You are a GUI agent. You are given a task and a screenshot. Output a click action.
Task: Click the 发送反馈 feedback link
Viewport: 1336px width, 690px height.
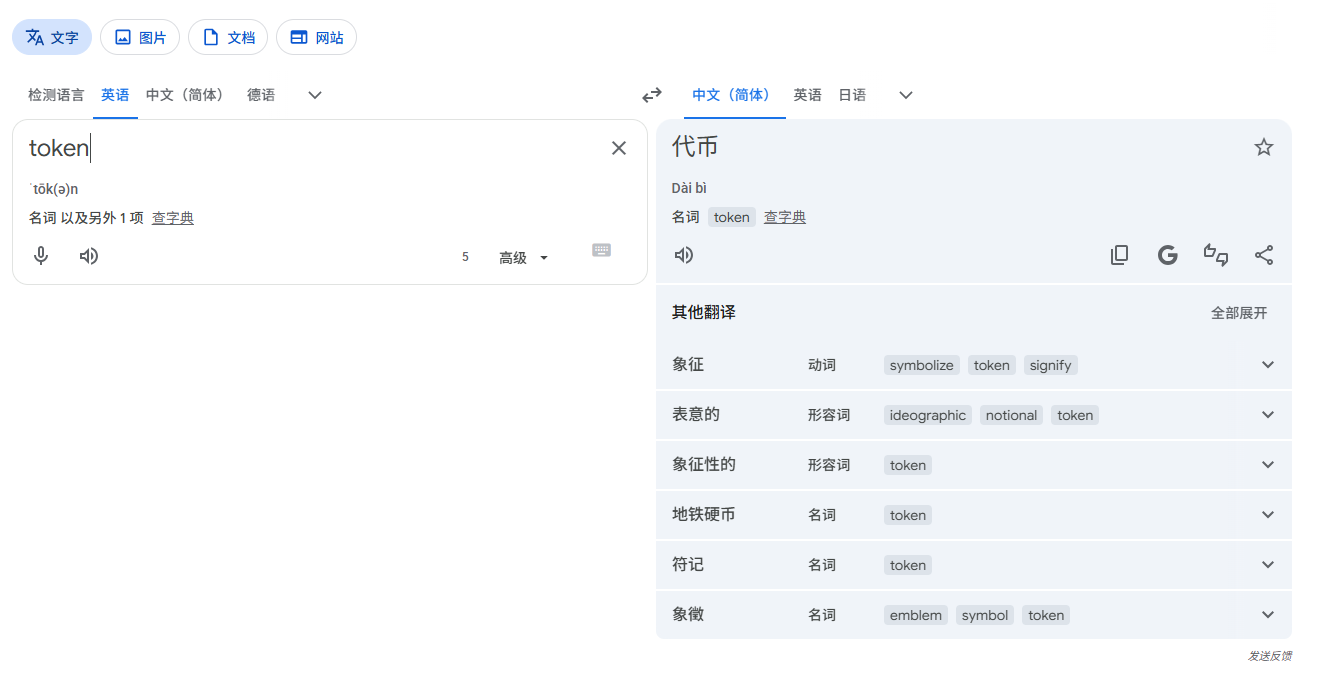pos(1269,656)
